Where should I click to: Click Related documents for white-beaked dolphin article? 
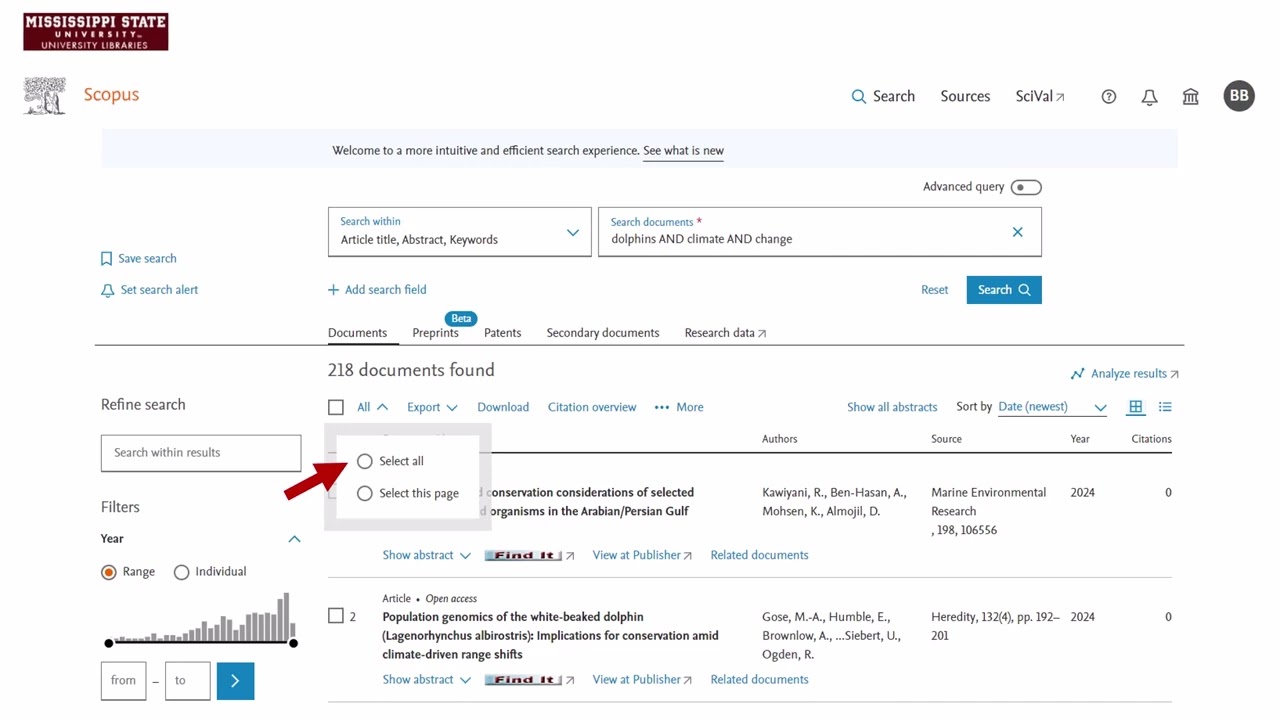pyautogui.click(x=759, y=680)
